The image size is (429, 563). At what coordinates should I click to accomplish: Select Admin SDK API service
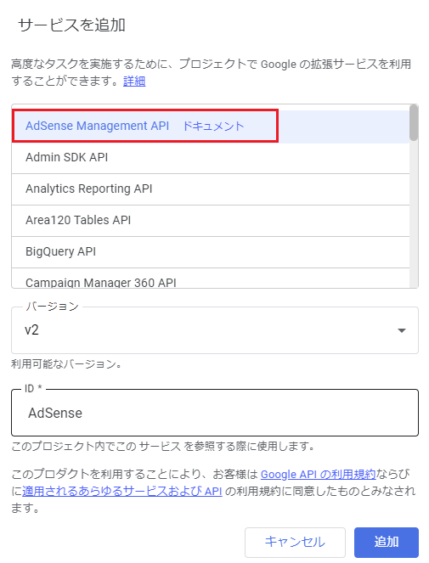pos(211,158)
